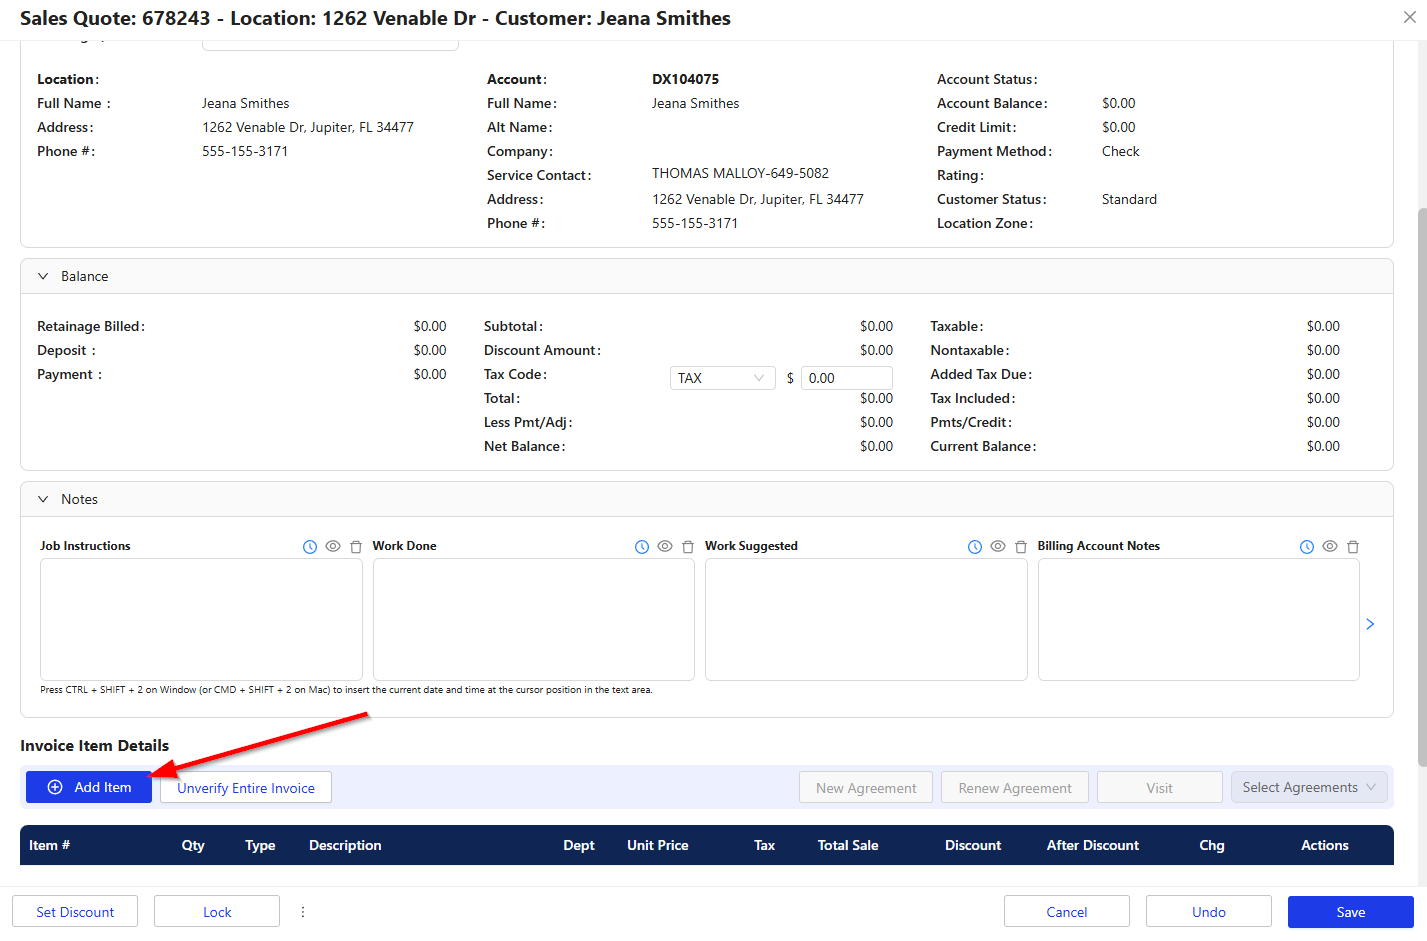Toggle Work Suggested eye visibility icon
Viewport: 1427px width, 941px height.
coord(998,546)
